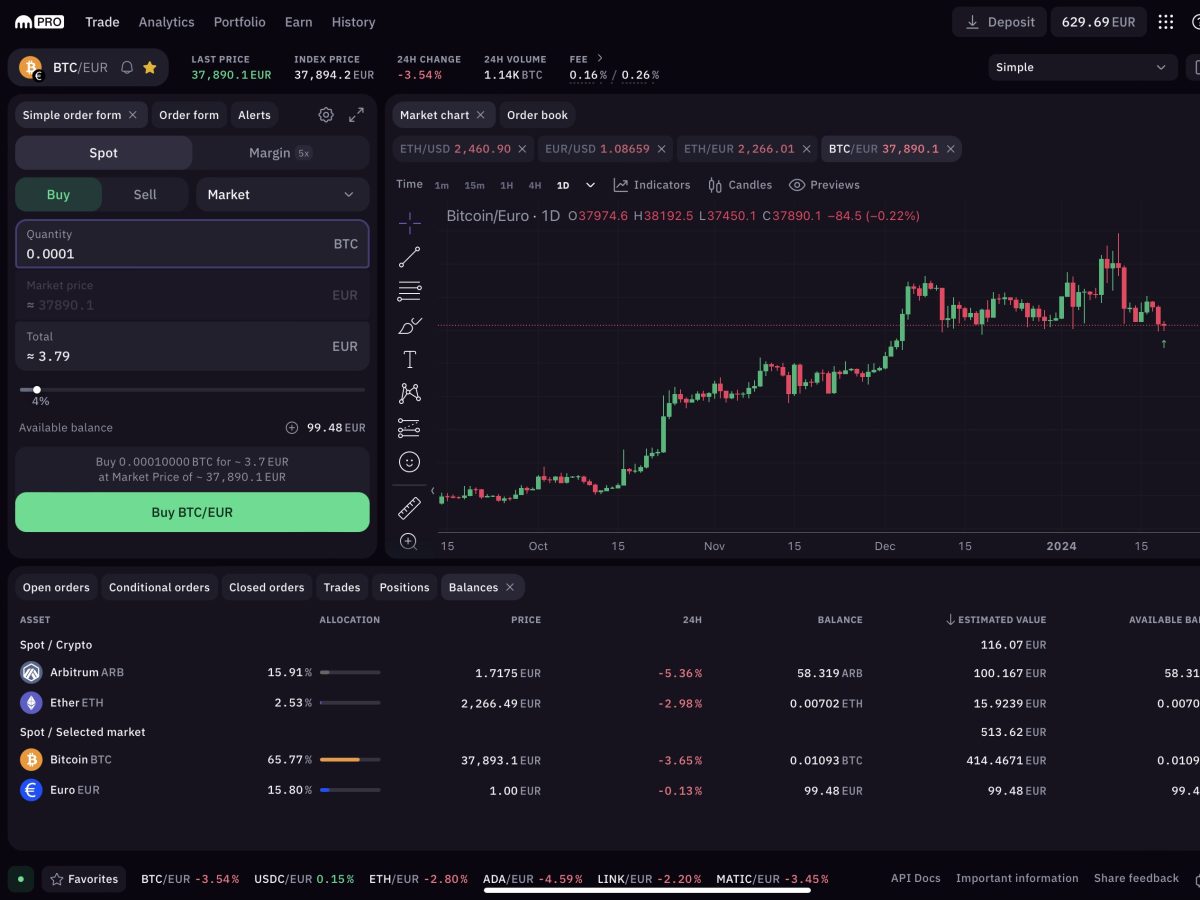Select the forecasting position tool

coord(409,427)
